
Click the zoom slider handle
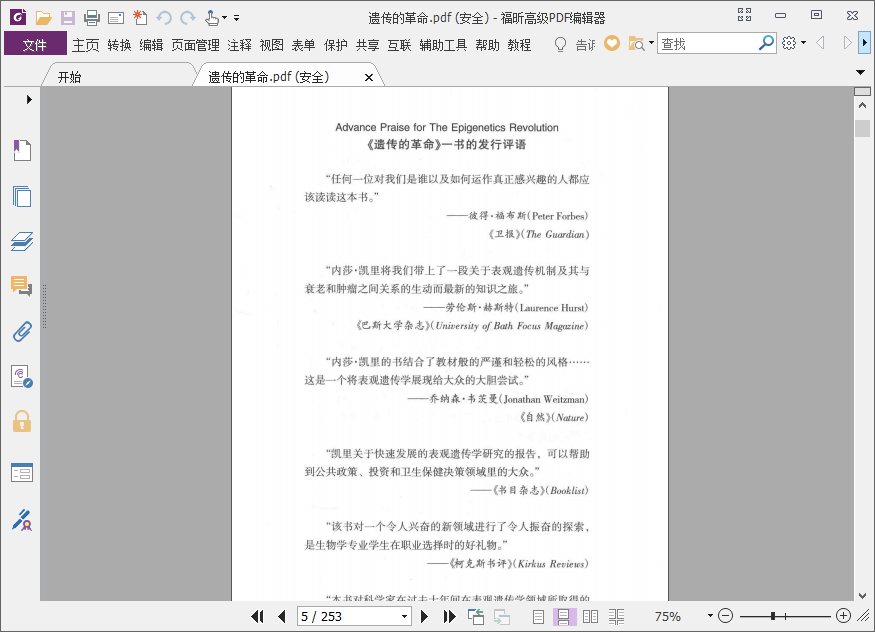[x=772, y=616]
